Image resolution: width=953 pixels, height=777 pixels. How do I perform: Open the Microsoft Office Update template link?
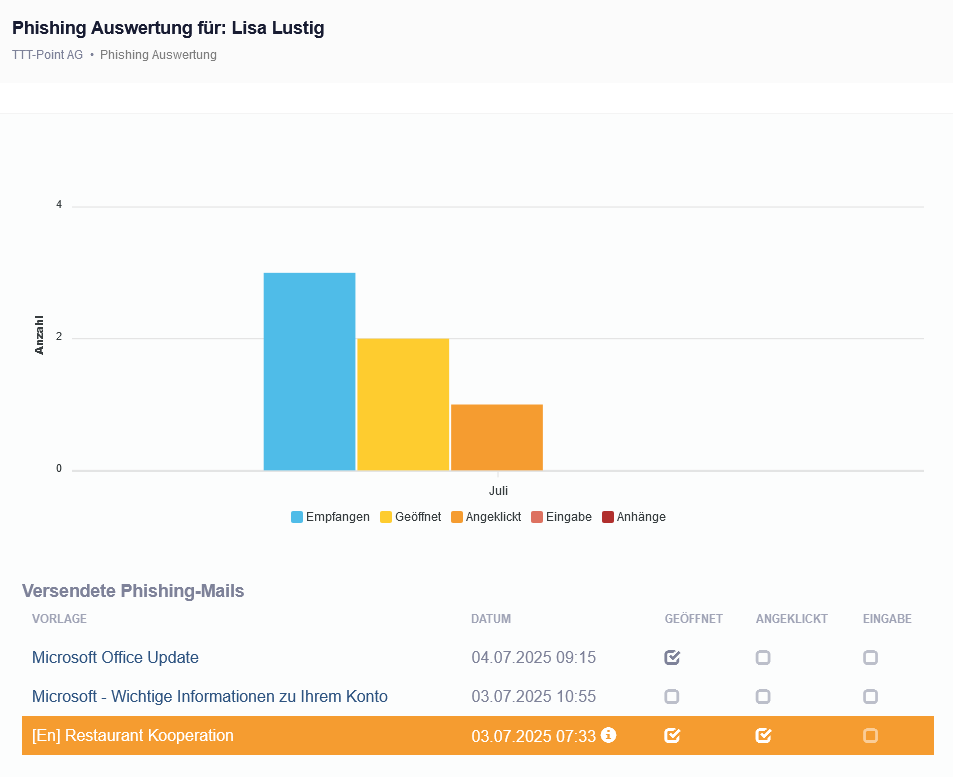115,657
